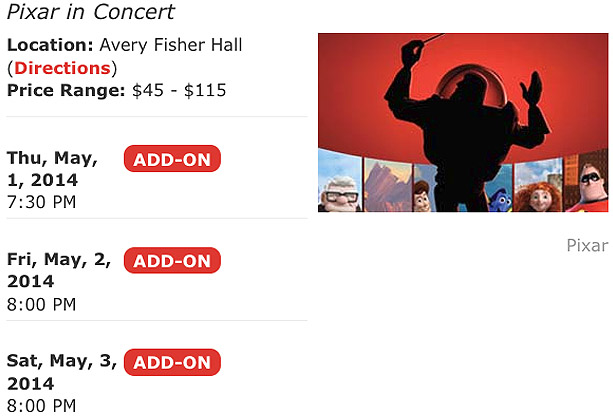Click Merida with red hair in image
The image size is (613, 418).
point(538,196)
